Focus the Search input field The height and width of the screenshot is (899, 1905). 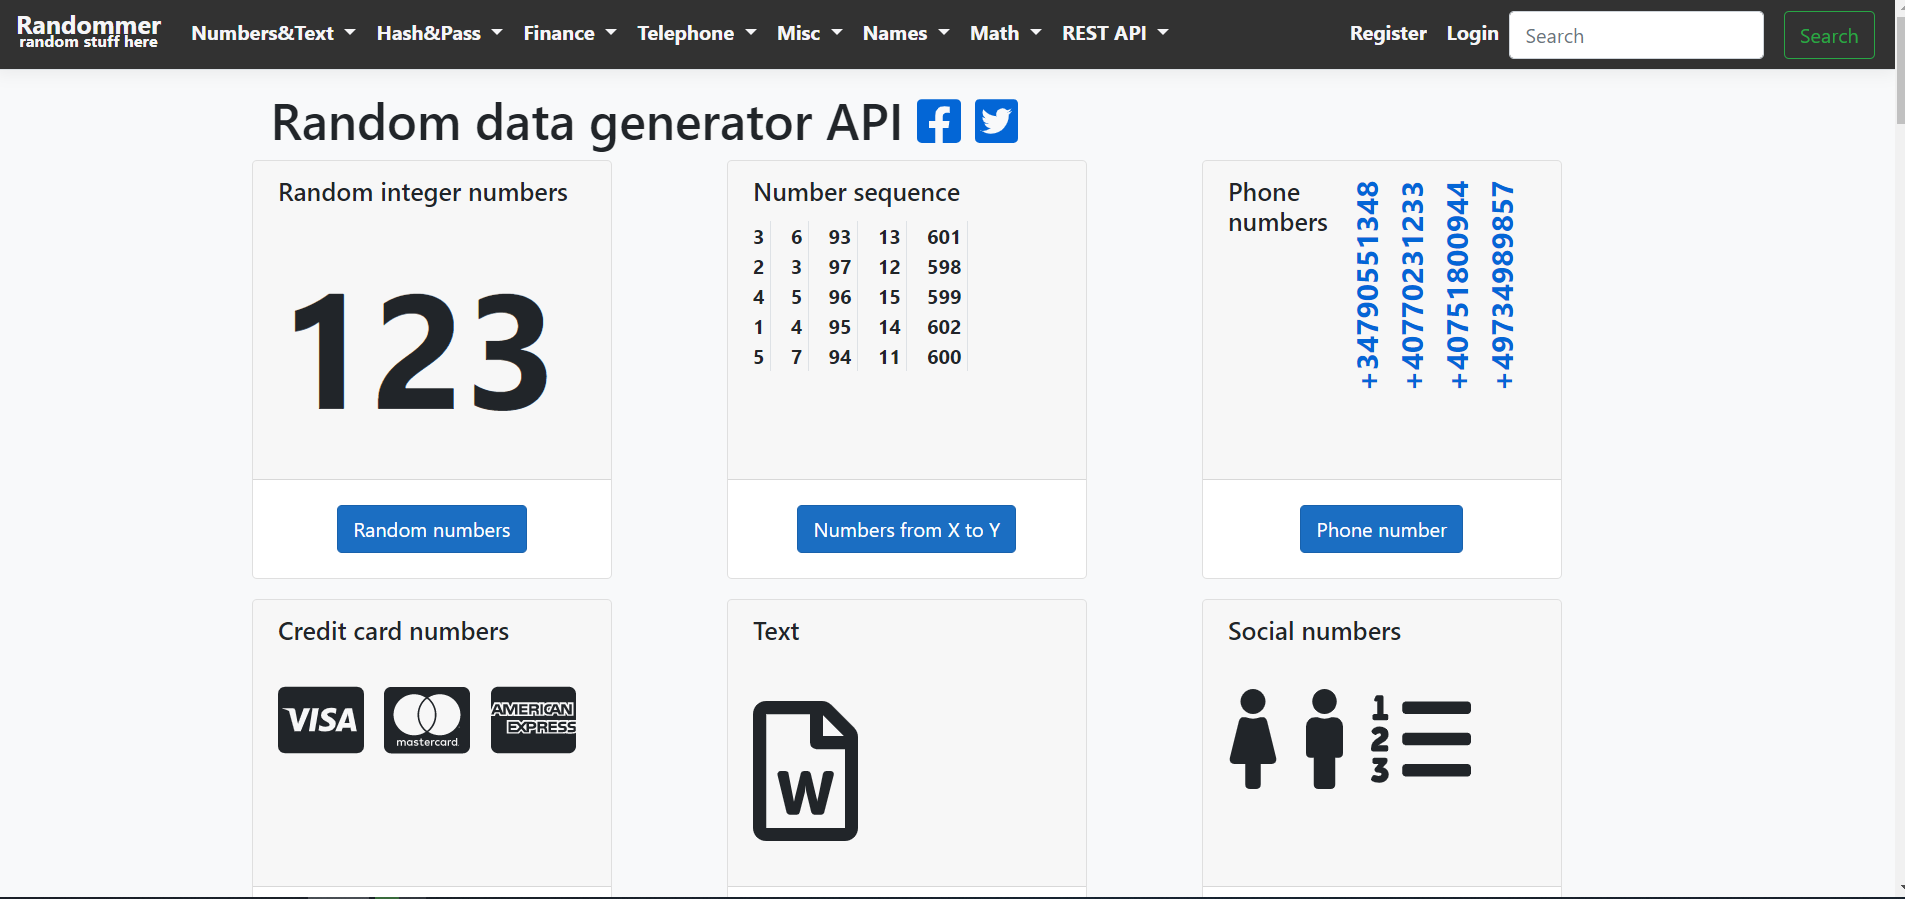pos(1636,35)
